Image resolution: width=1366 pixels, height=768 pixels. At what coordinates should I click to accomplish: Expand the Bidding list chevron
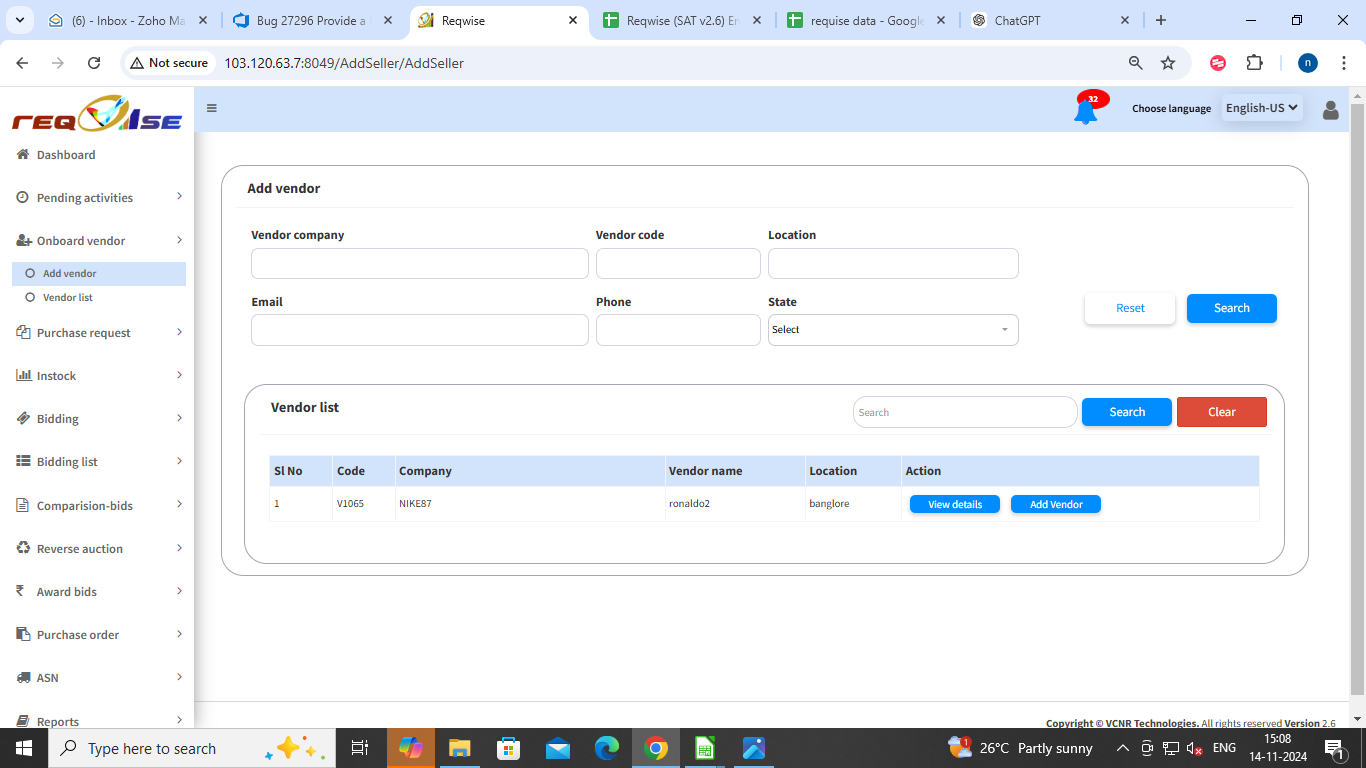179,461
